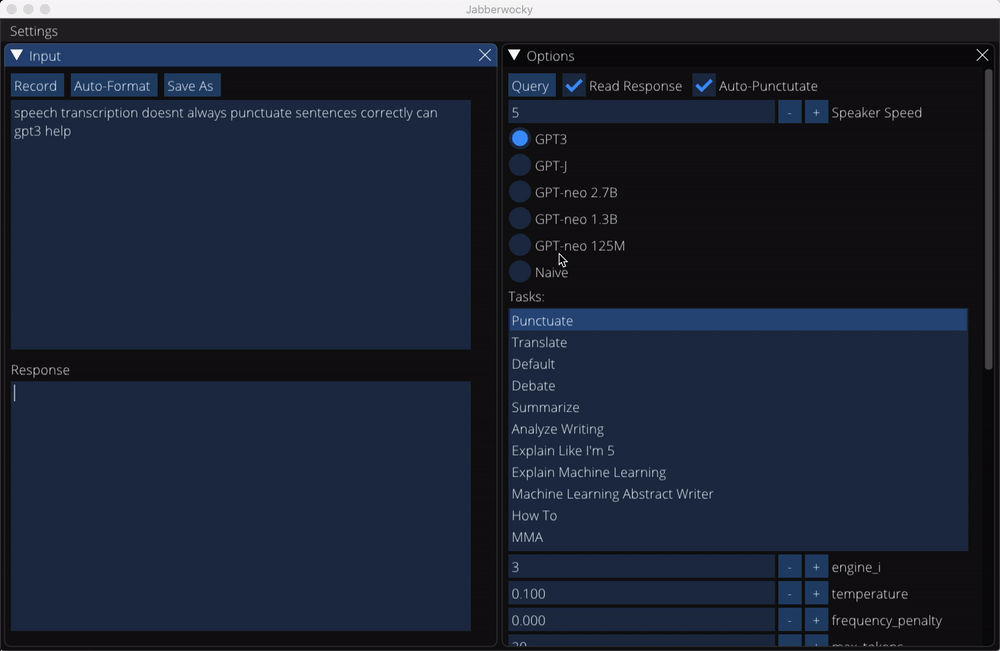This screenshot has height=651, width=1000.
Task: Click the Auto-Format button
Action: 112,85
